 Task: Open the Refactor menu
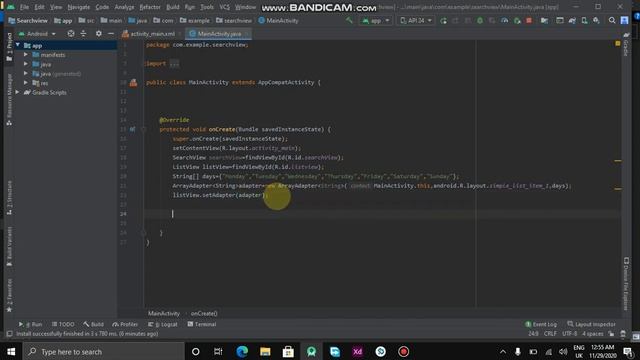[150, 7]
